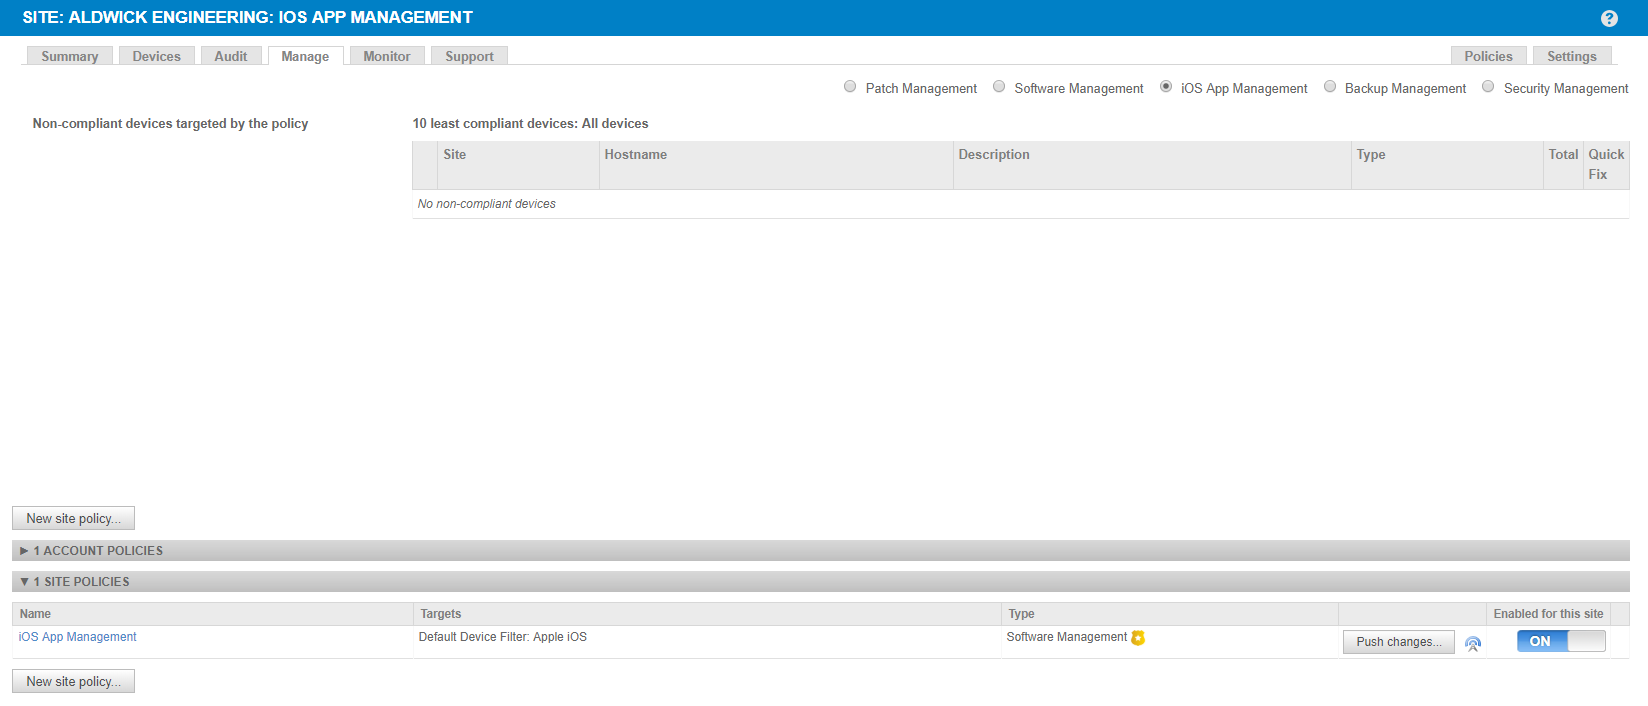Open the iOS App Management policy link
The height and width of the screenshot is (706, 1648).
78,637
